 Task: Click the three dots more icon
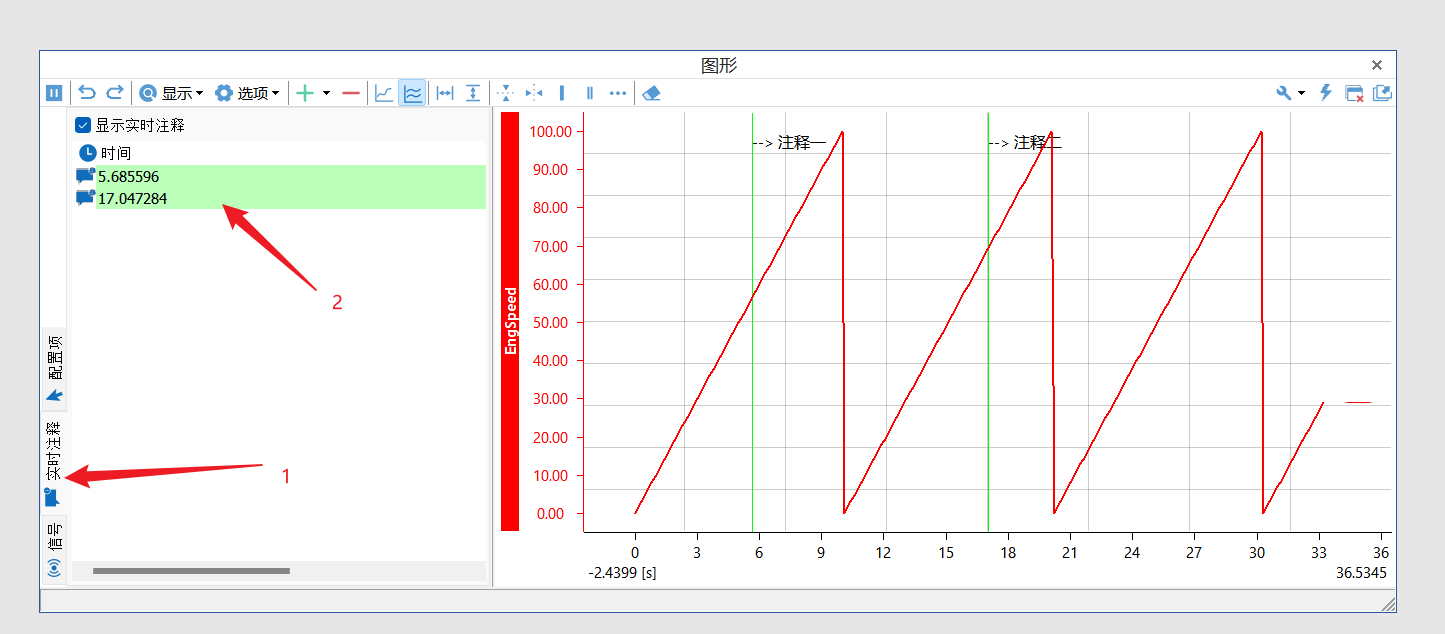[618, 93]
